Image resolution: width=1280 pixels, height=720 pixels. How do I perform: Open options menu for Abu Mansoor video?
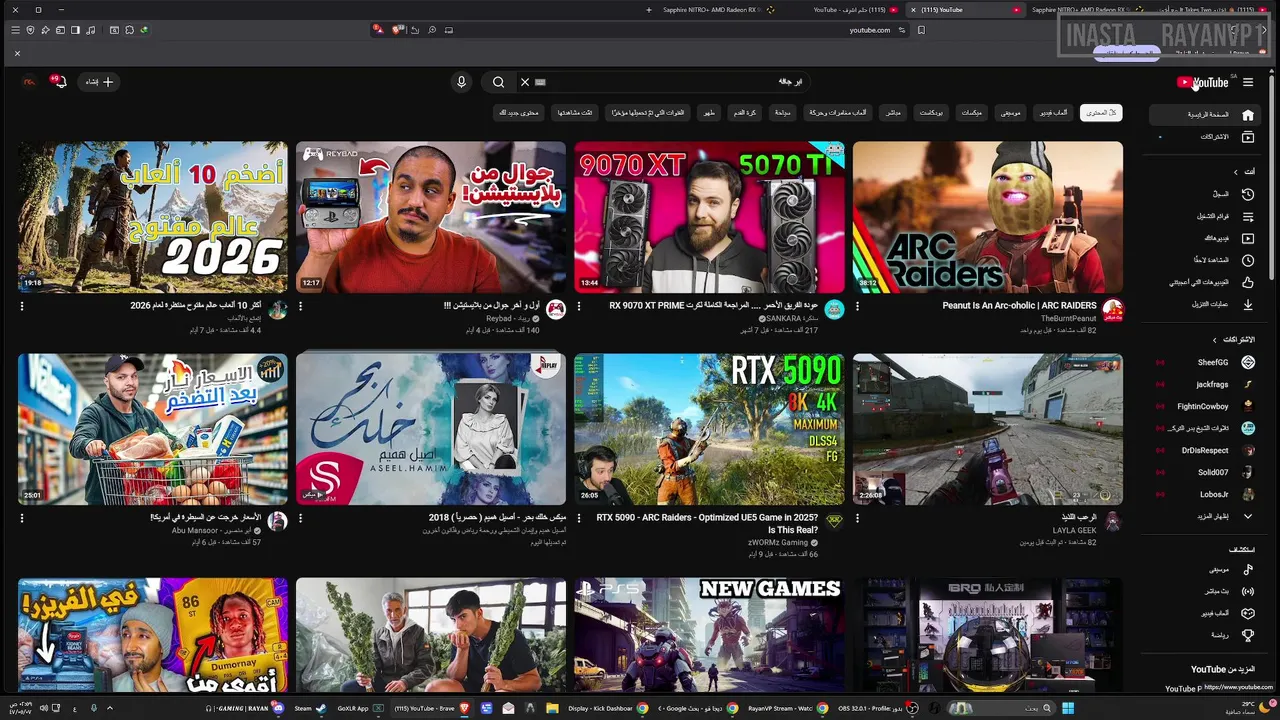(22, 519)
